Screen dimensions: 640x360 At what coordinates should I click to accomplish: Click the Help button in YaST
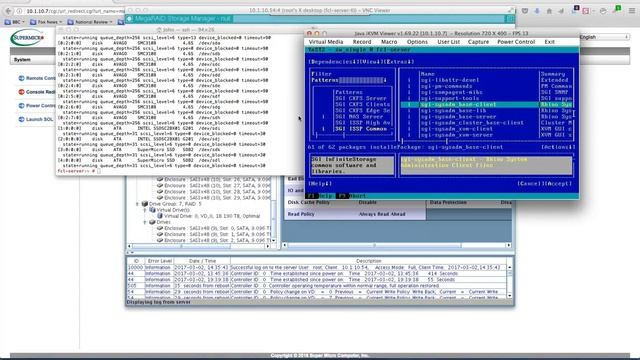pos(320,184)
